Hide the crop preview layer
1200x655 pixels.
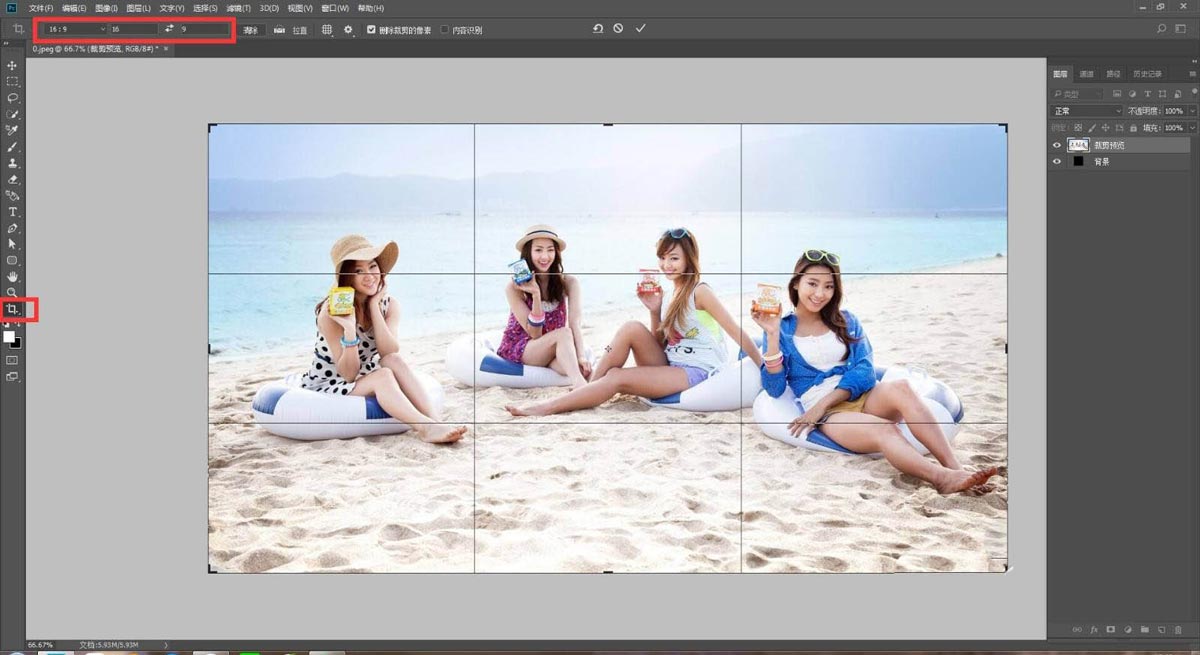click(1057, 145)
